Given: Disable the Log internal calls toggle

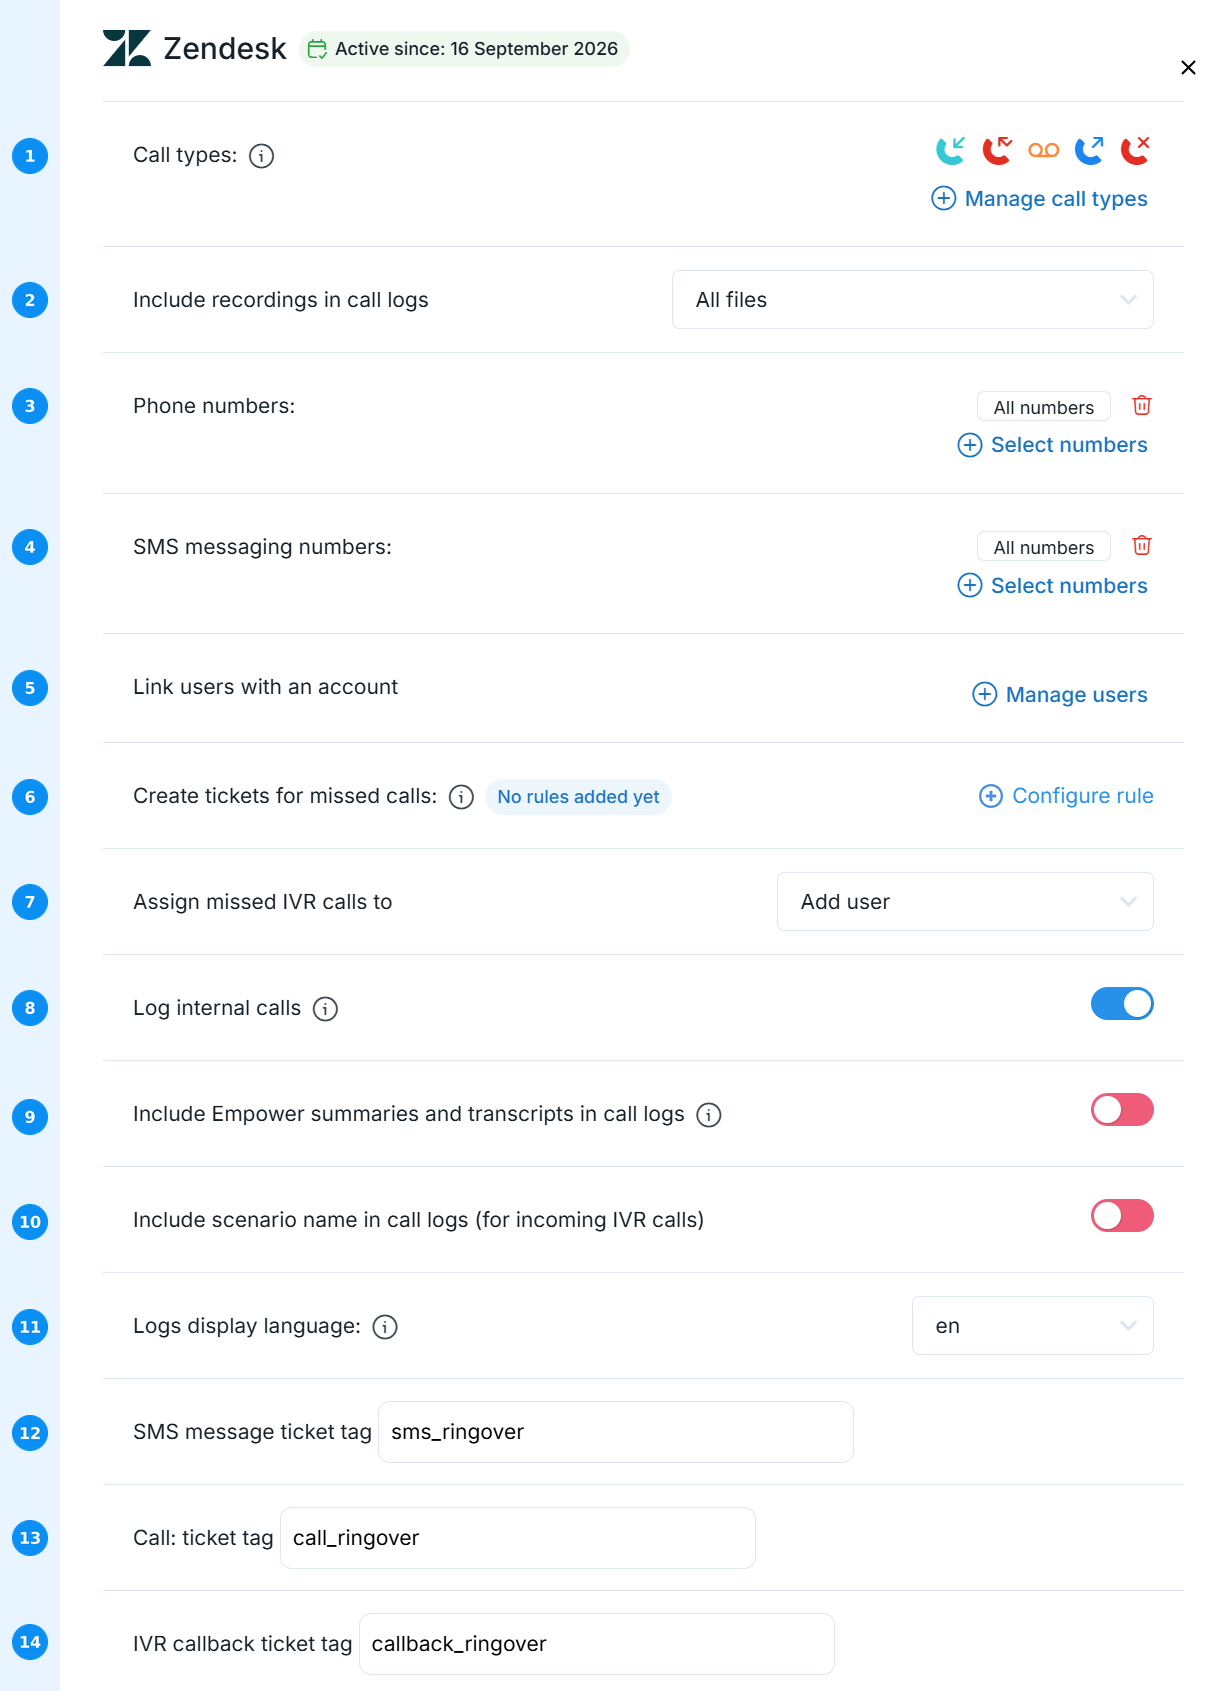Looking at the screenshot, I should click(x=1122, y=1004).
